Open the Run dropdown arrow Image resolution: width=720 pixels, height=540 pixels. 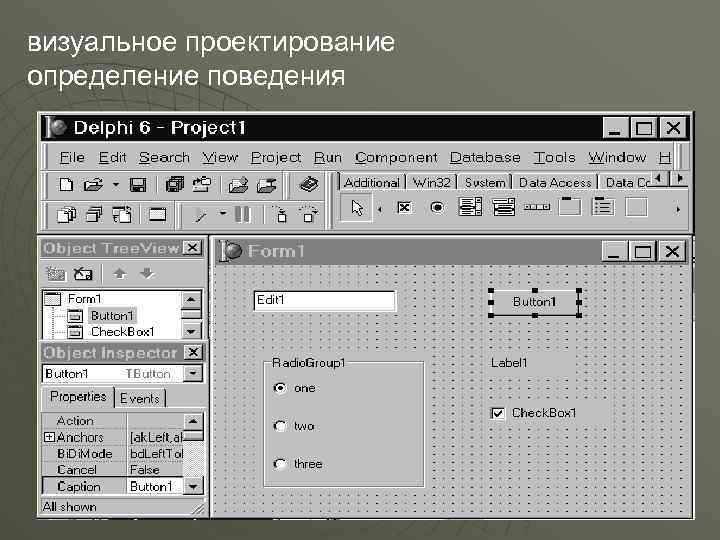223,214
